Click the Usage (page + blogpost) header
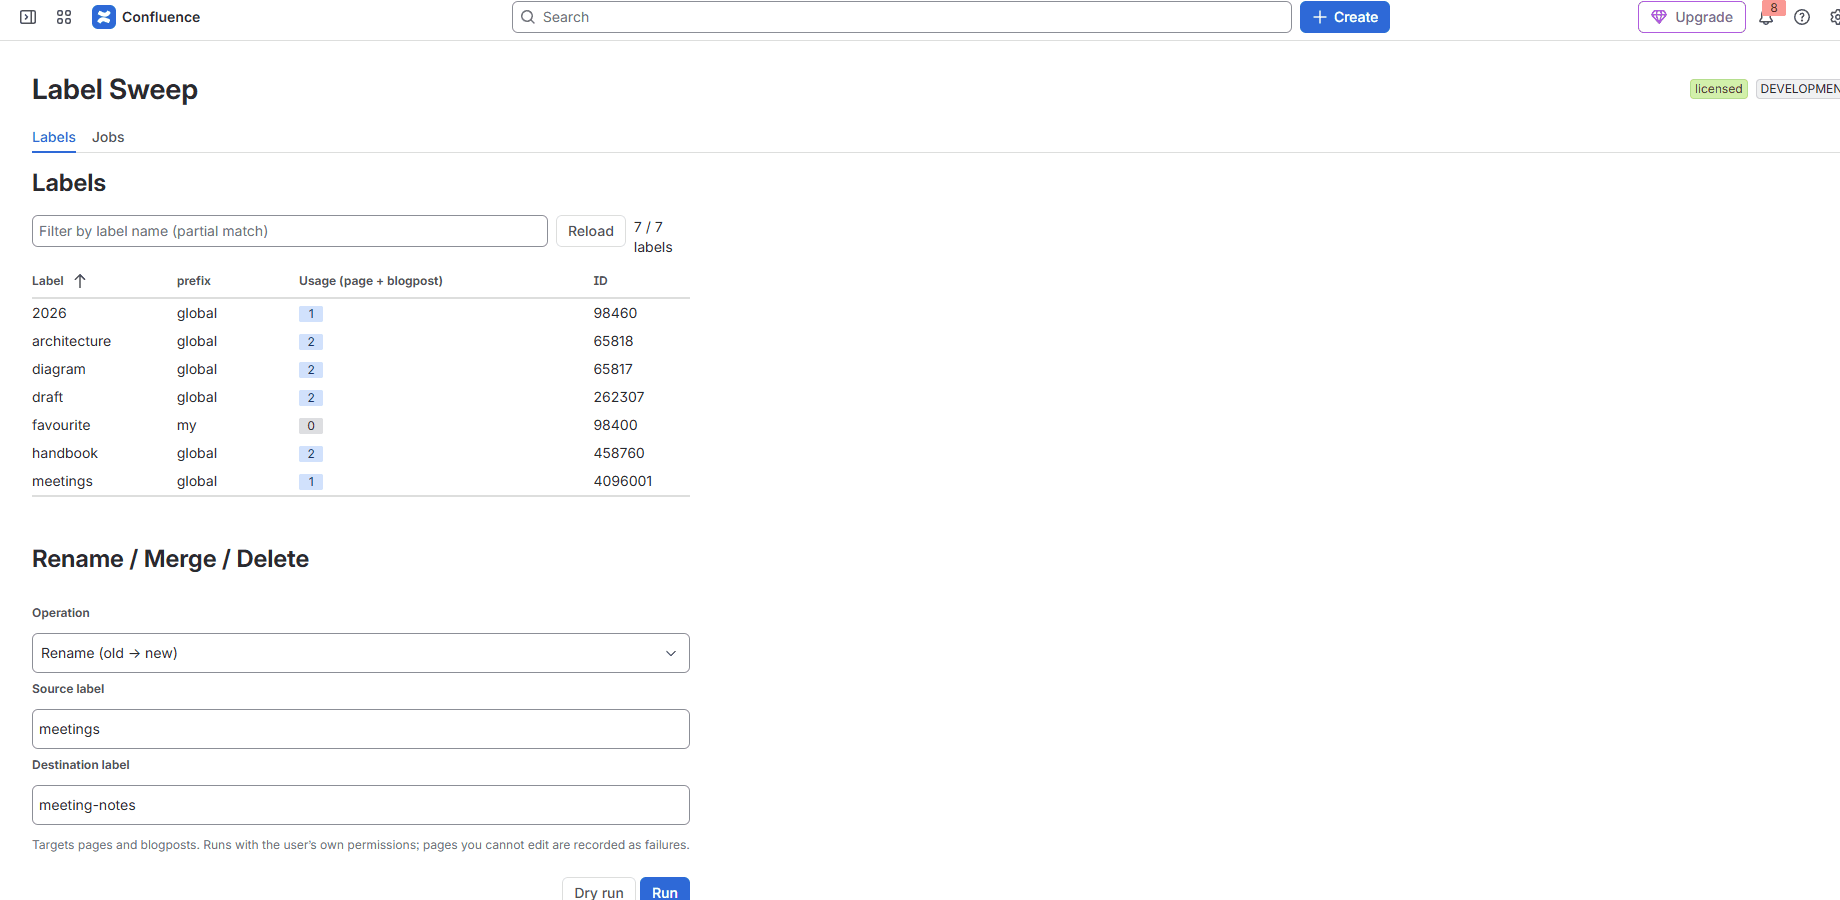The height and width of the screenshot is (900, 1840). pos(371,281)
